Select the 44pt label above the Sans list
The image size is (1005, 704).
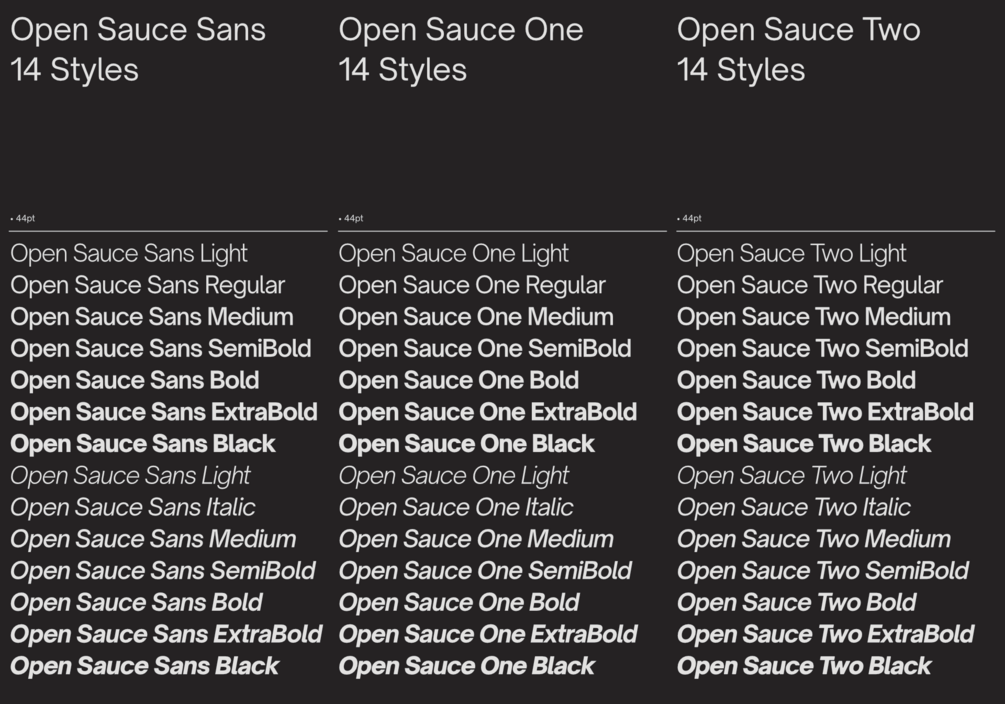pos(25,218)
